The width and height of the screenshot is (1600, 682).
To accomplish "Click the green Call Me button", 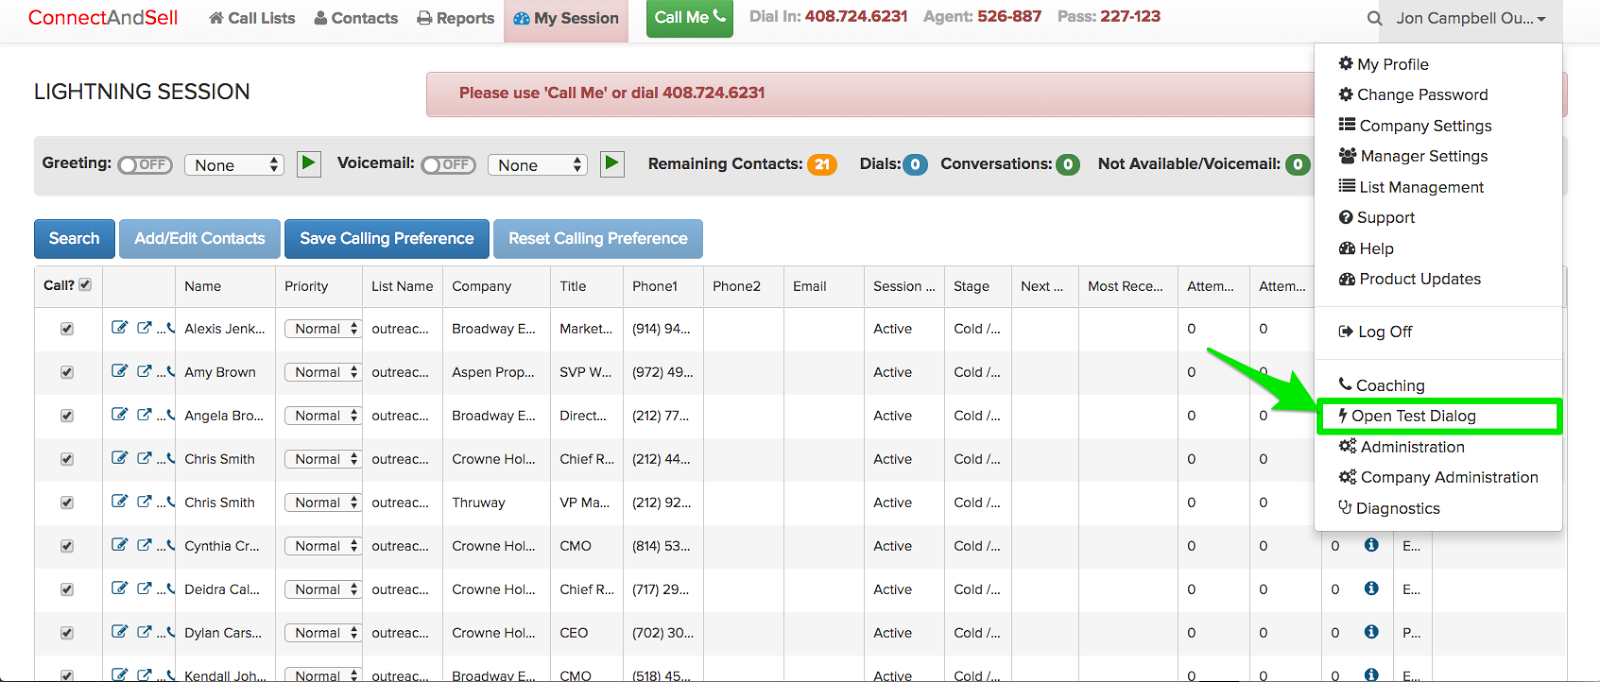I will pyautogui.click(x=689, y=18).
